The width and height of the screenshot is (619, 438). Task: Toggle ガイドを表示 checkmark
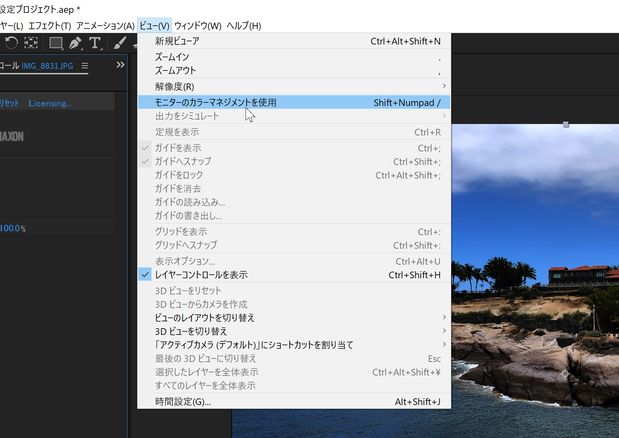294,148
